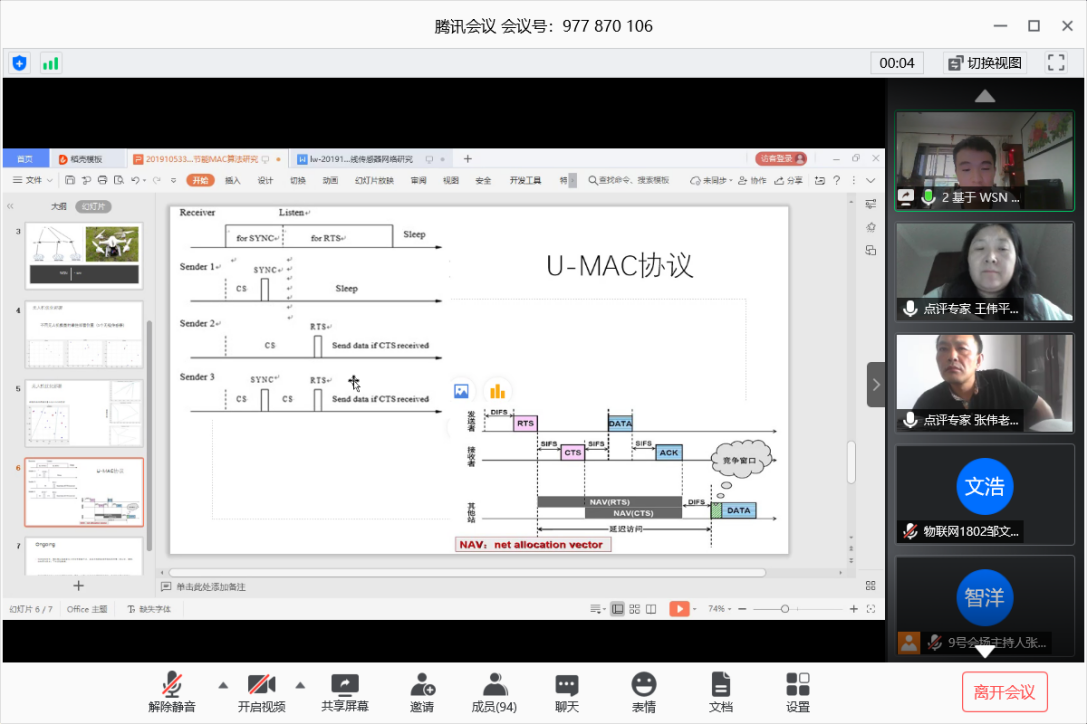Select participant 文浩 video tile
The height and width of the screenshot is (724, 1087).
click(984, 493)
